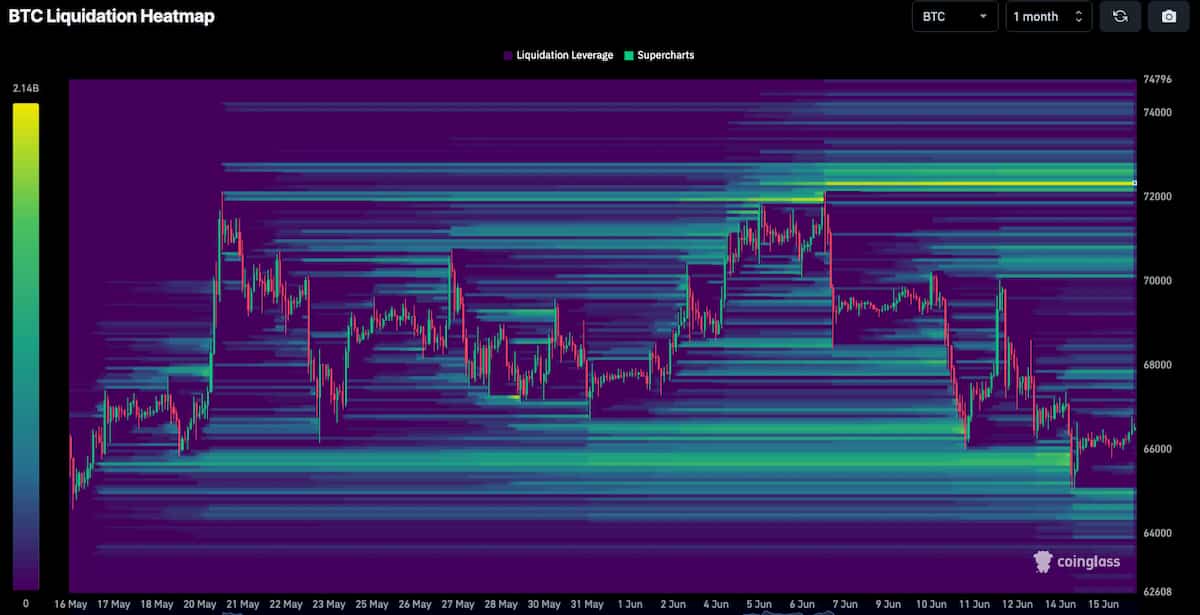Click the 2.14B scale maximum label
Screen dimensions: 1200x615
[x=25, y=89]
